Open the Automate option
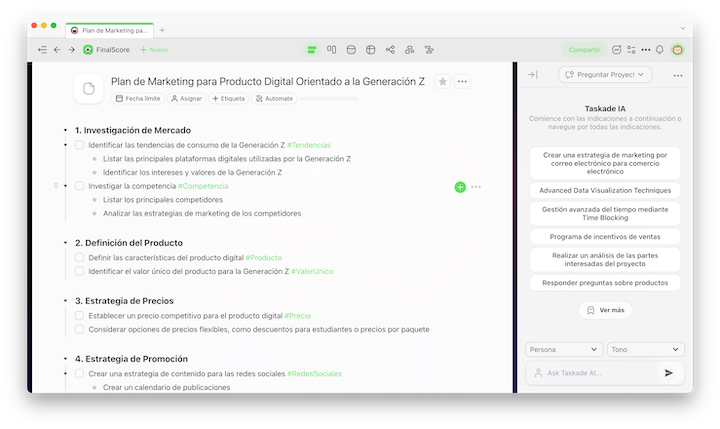The height and width of the screenshot is (429, 720). coord(274,98)
